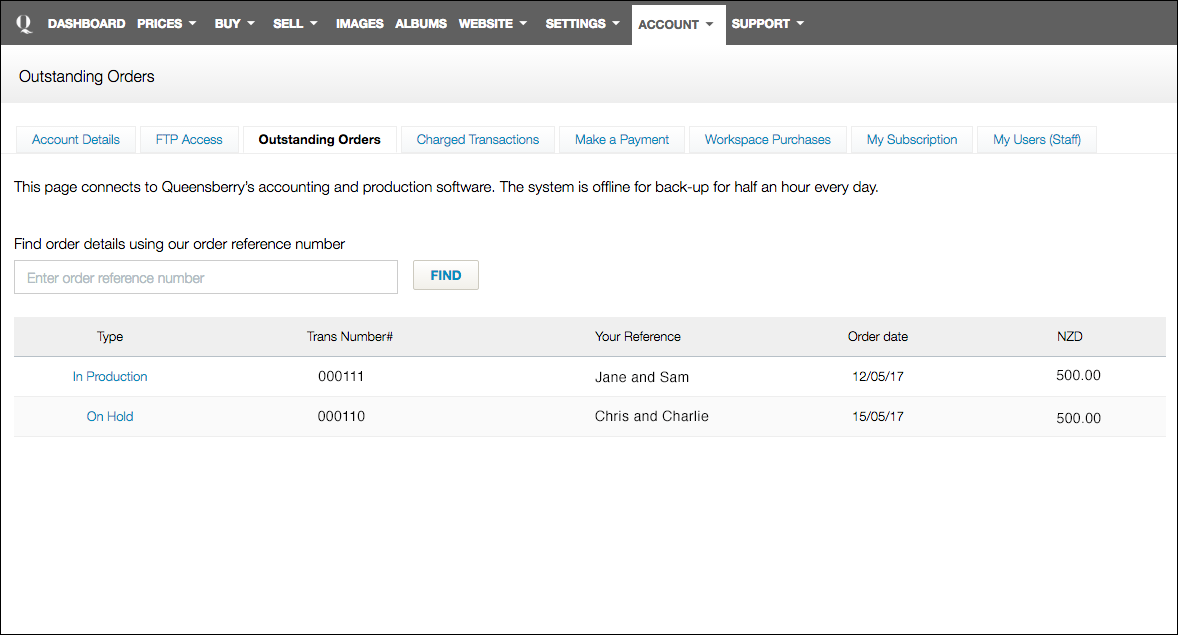Open the Albums section

[x=421, y=24]
